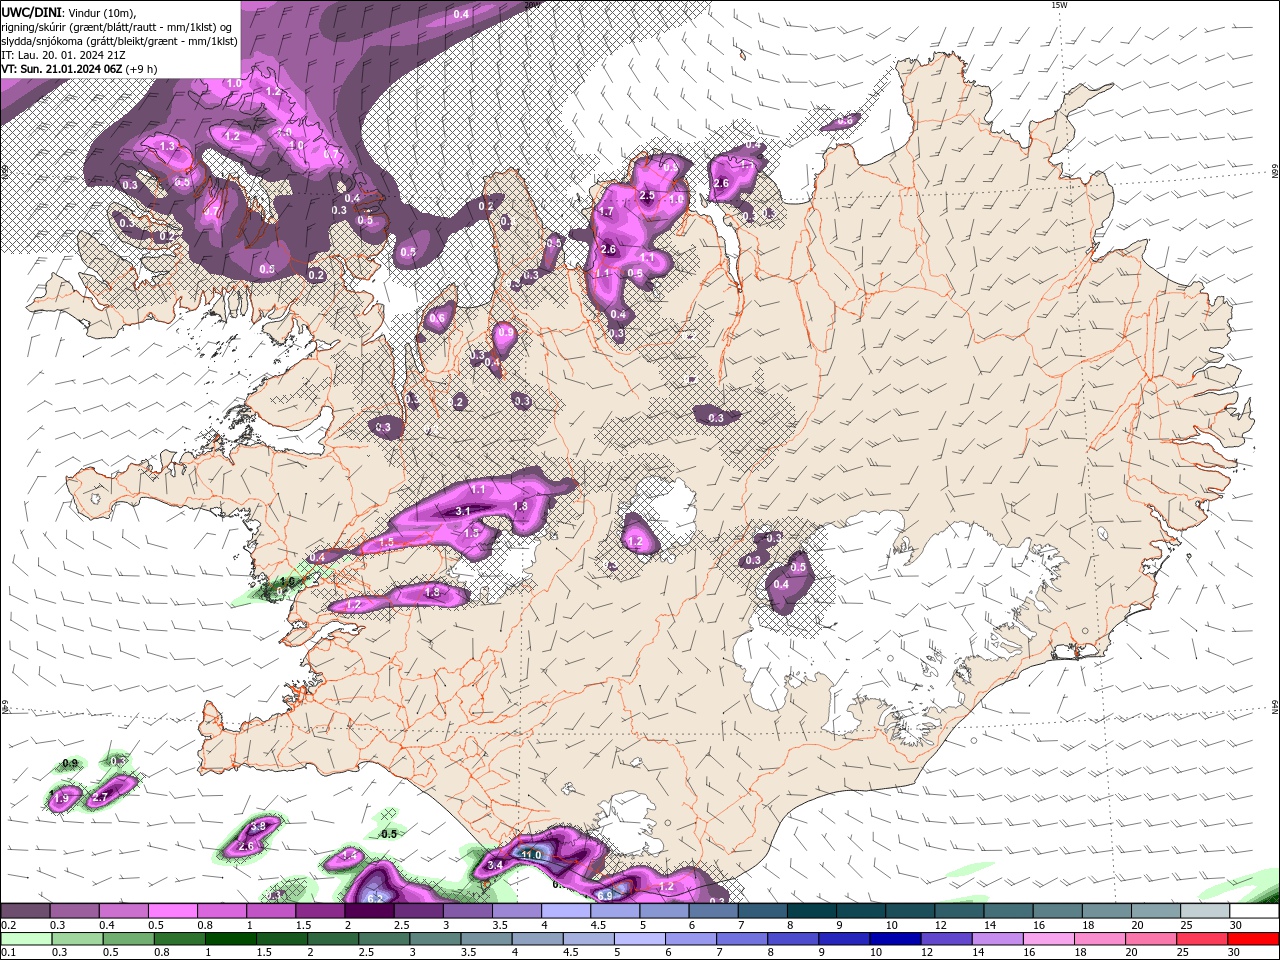Click bright red lower legend swatch above 30
This screenshot has height=960, width=1280.
point(1253,939)
